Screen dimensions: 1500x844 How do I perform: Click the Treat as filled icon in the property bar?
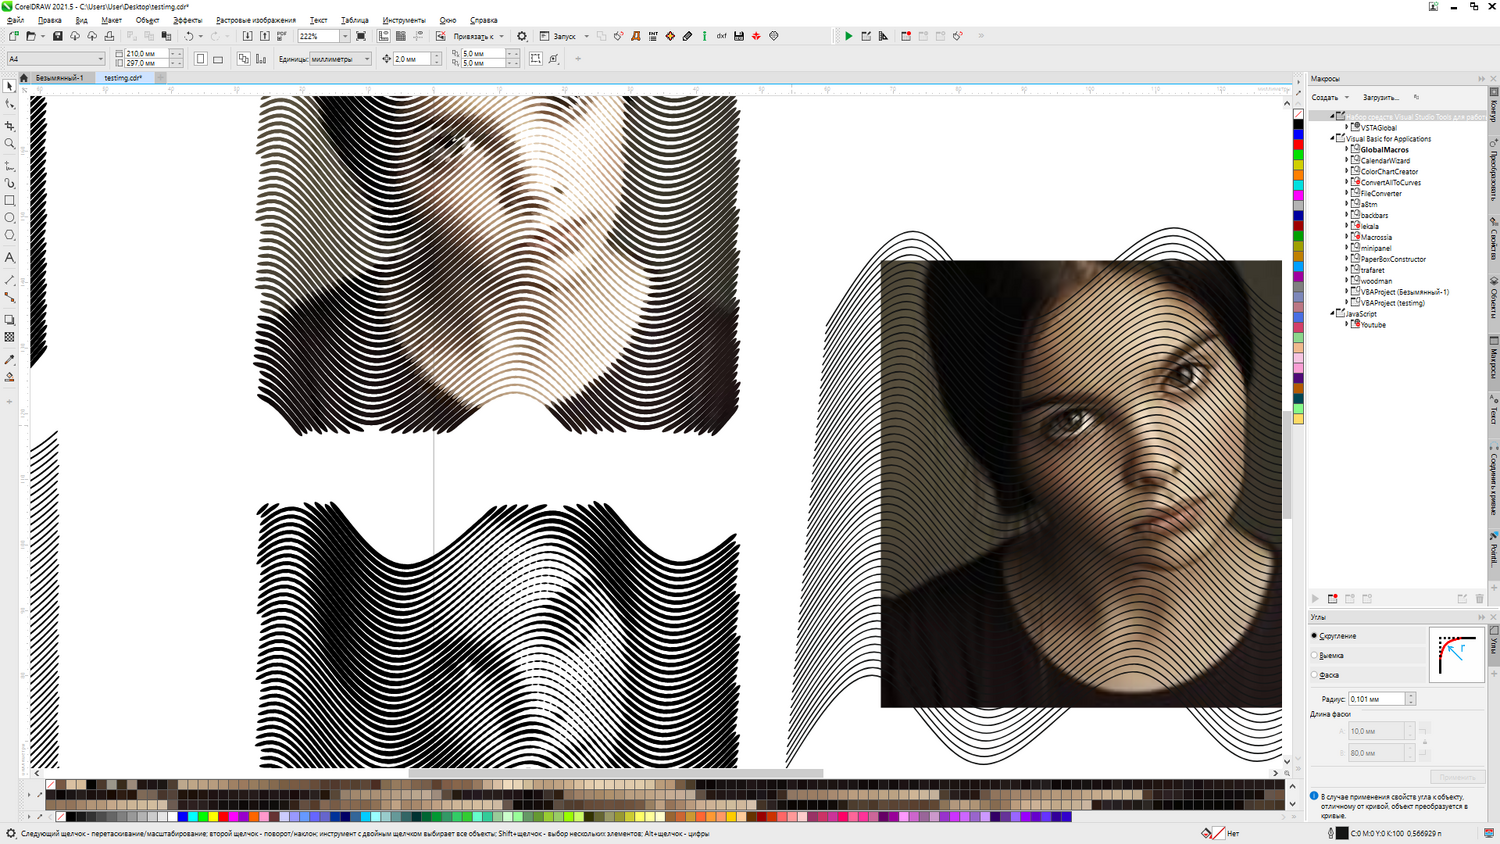coord(536,59)
